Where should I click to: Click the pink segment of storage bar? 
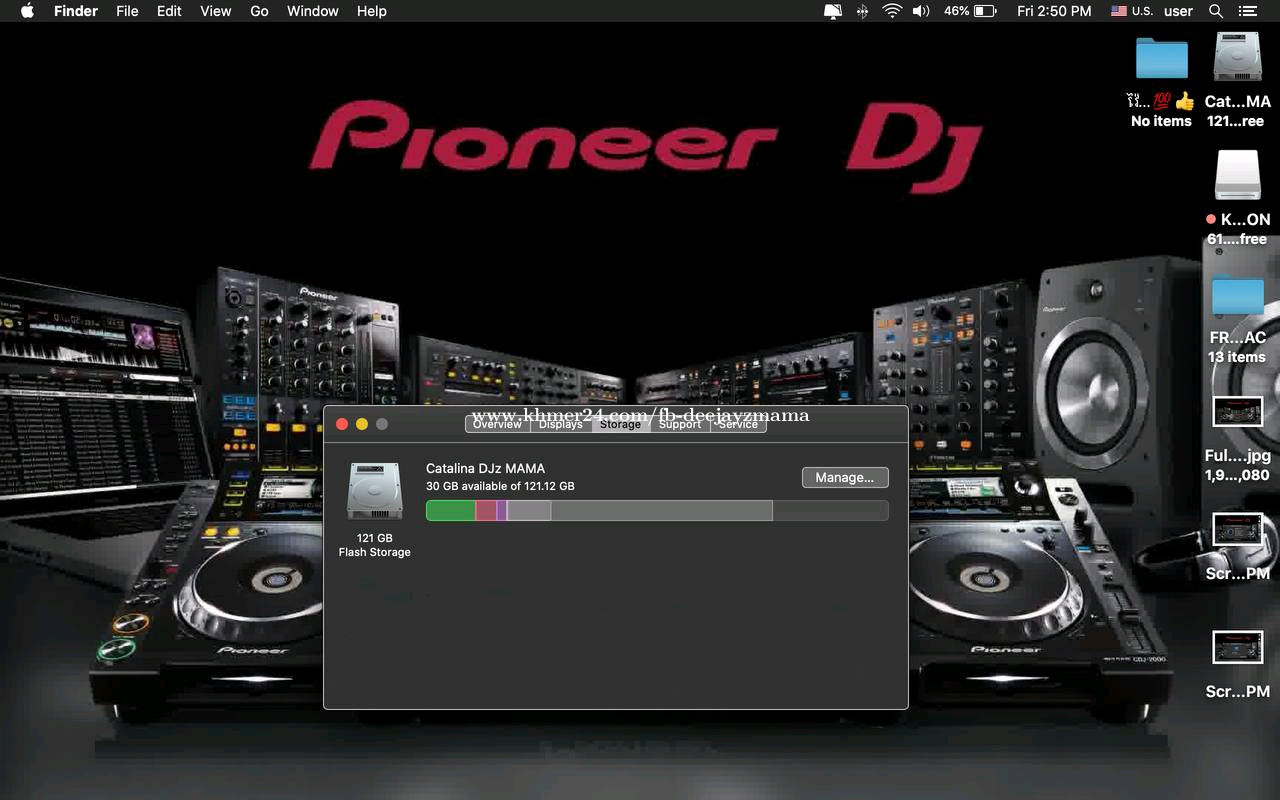(485, 511)
